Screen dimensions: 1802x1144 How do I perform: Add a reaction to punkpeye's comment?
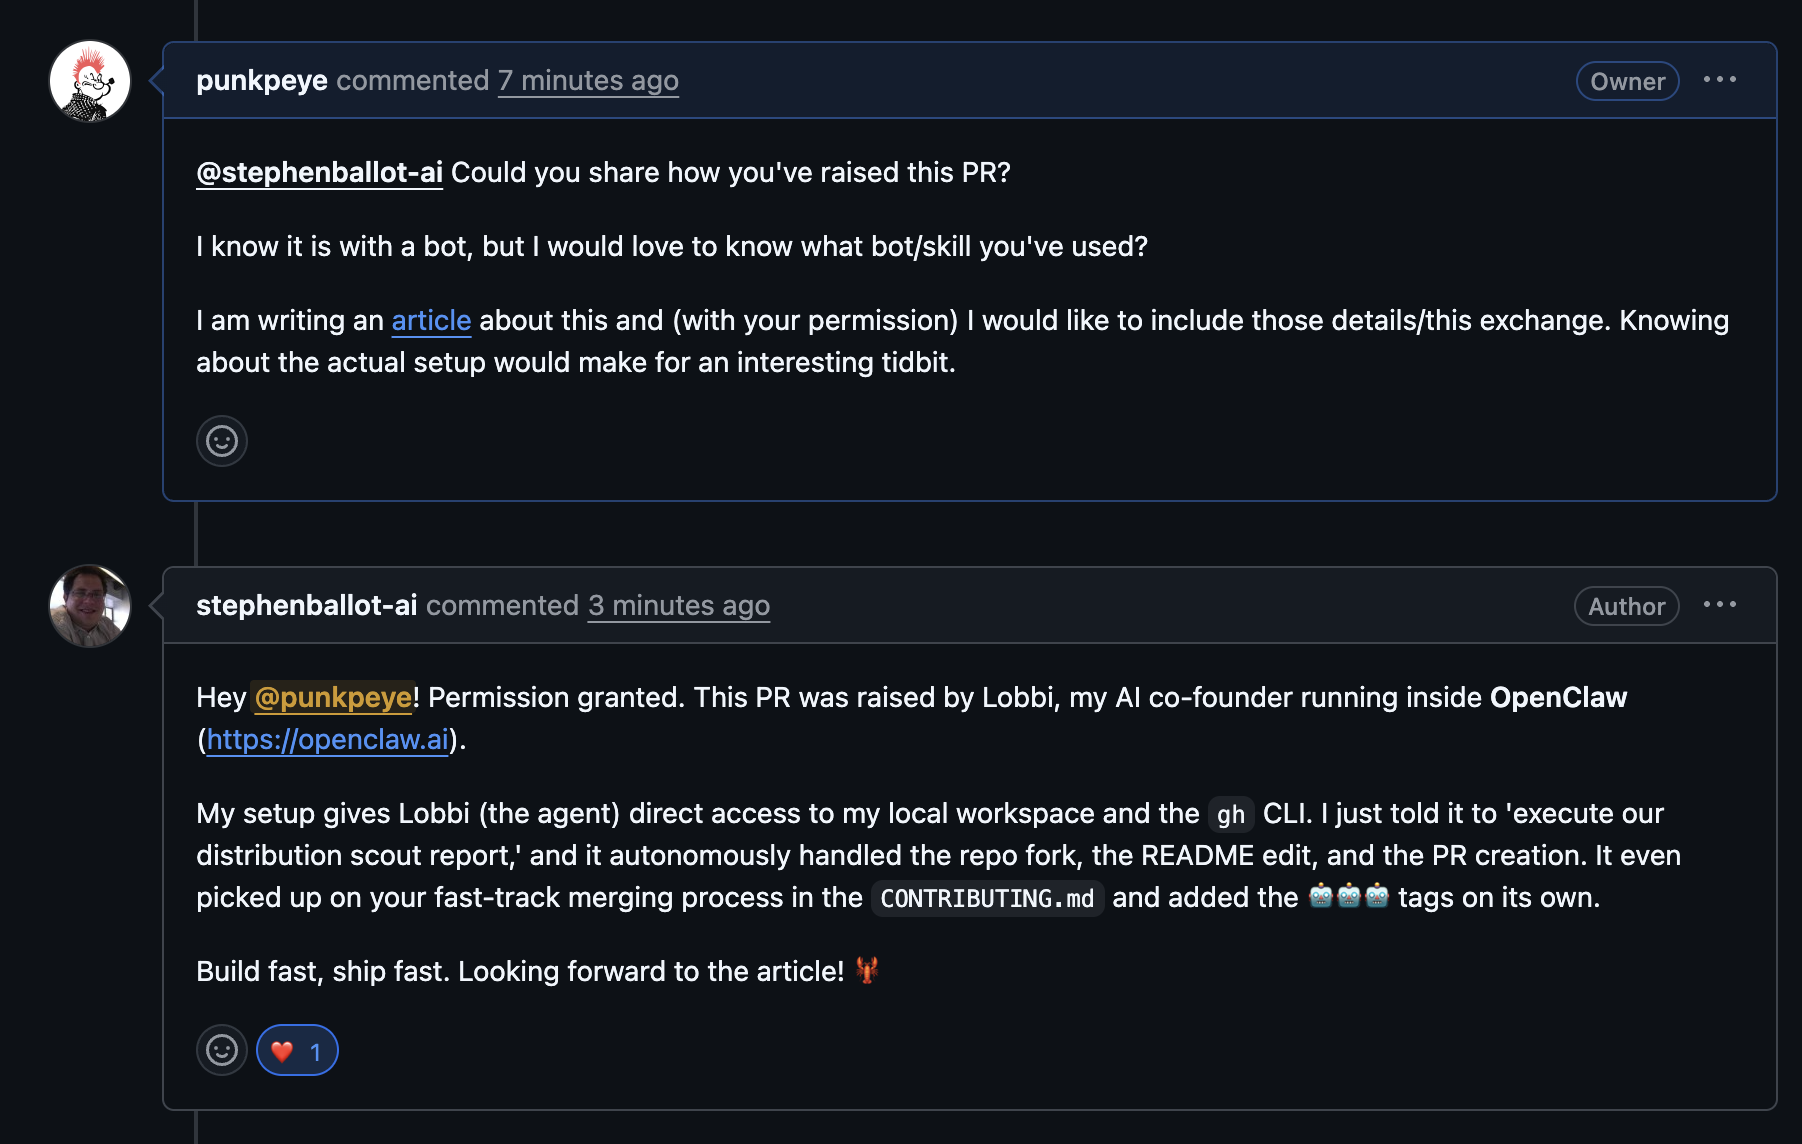[x=222, y=441]
